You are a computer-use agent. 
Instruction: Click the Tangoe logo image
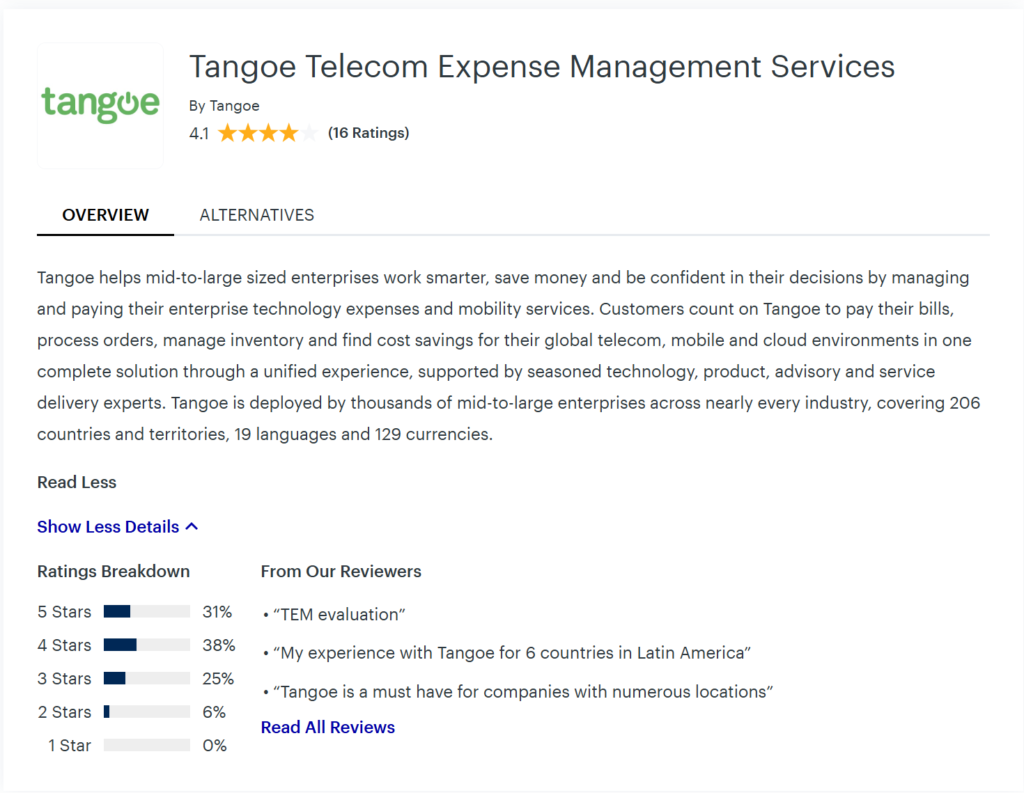coord(99,104)
